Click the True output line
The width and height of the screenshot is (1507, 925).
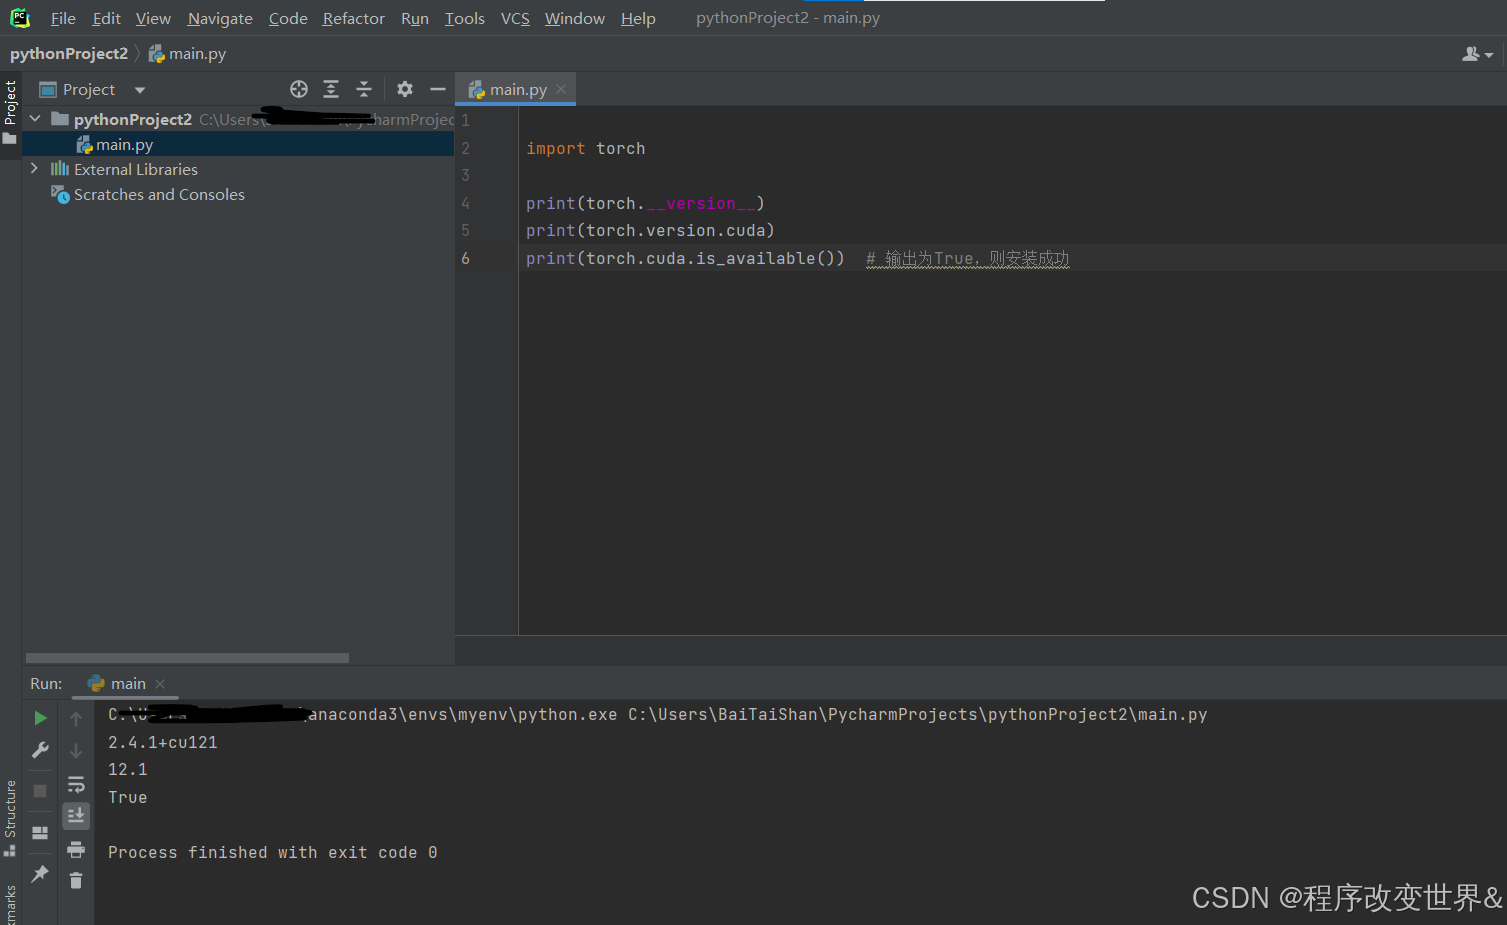(x=128, y=797)
